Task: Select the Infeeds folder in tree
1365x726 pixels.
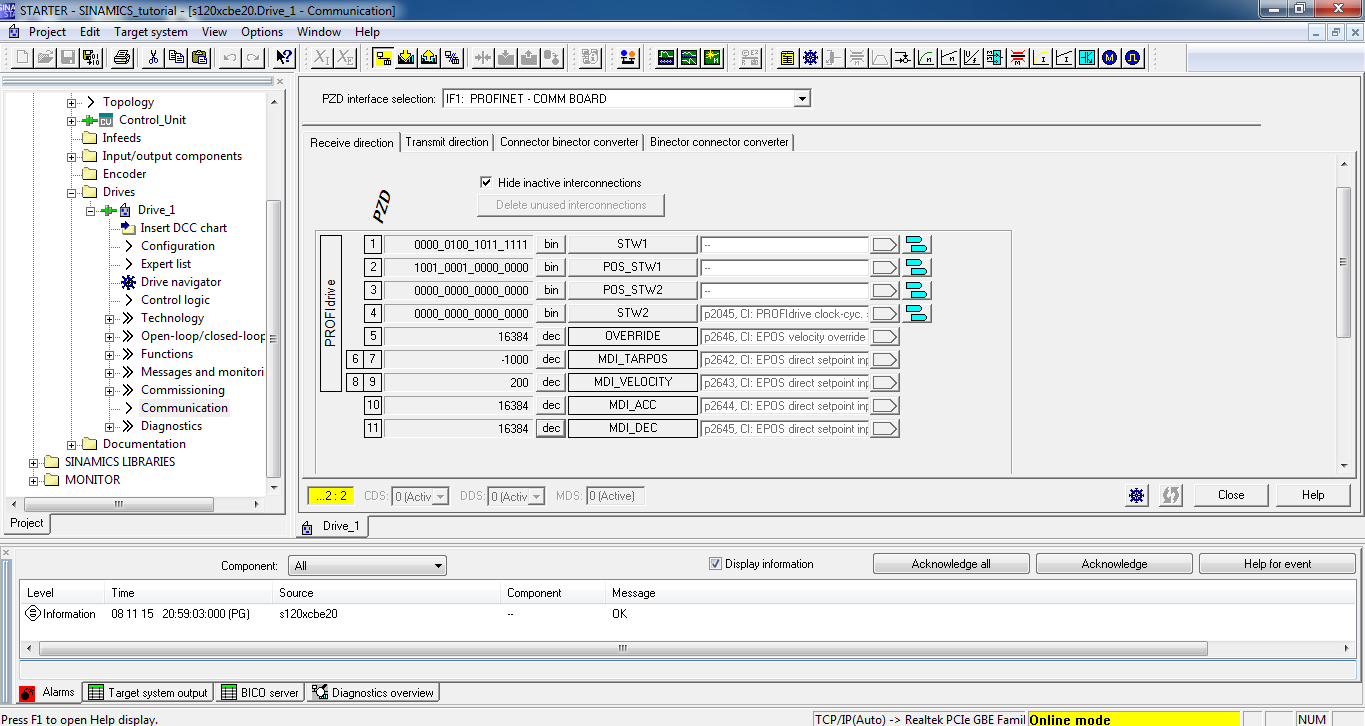Action: [x=121, y=138]
